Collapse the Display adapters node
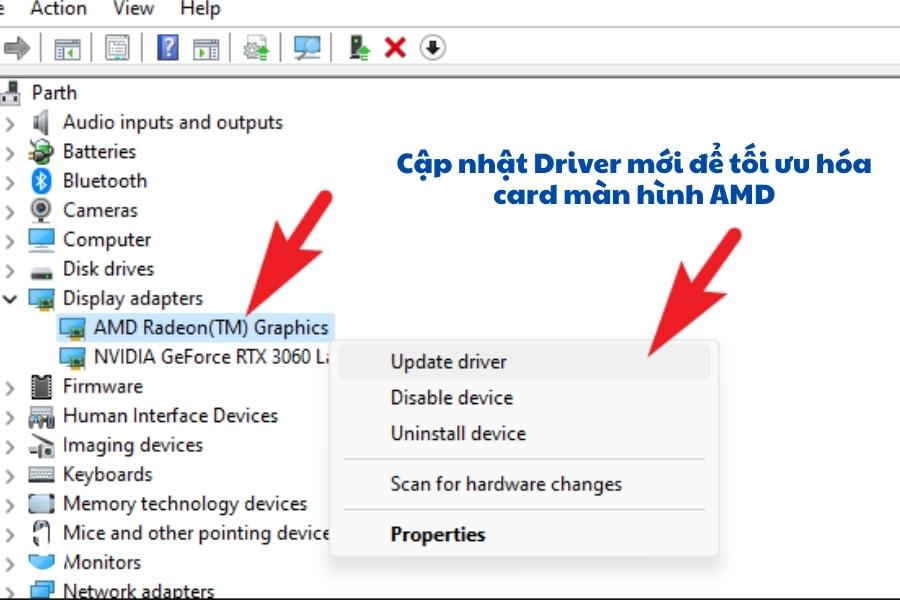900x600 pixels. tap(11, 298)
